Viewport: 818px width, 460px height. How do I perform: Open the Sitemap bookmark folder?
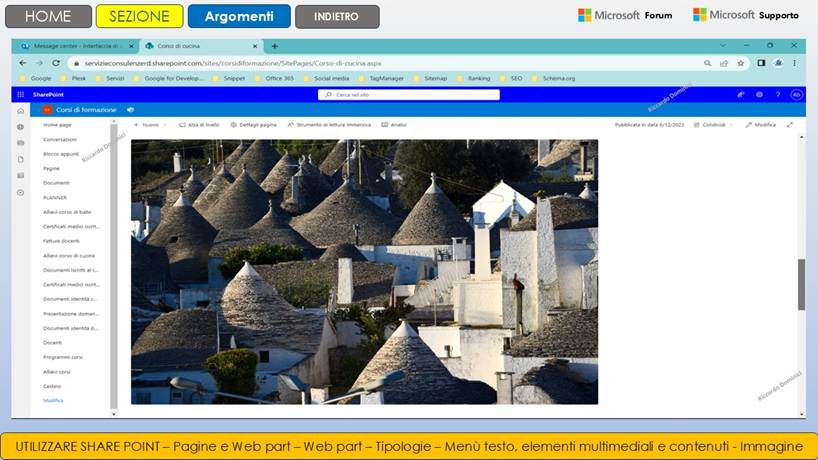(430, 78)
